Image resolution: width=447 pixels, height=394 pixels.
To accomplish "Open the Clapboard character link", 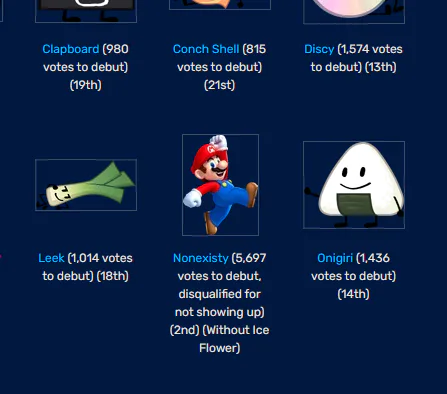I will pyautogui.click(x=71, y=49).
